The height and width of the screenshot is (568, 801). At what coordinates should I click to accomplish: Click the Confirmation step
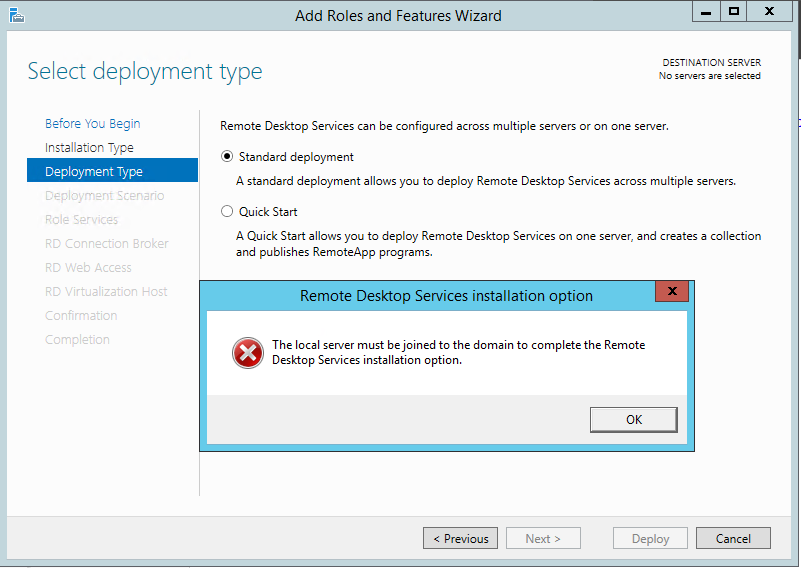pos(81,316)
